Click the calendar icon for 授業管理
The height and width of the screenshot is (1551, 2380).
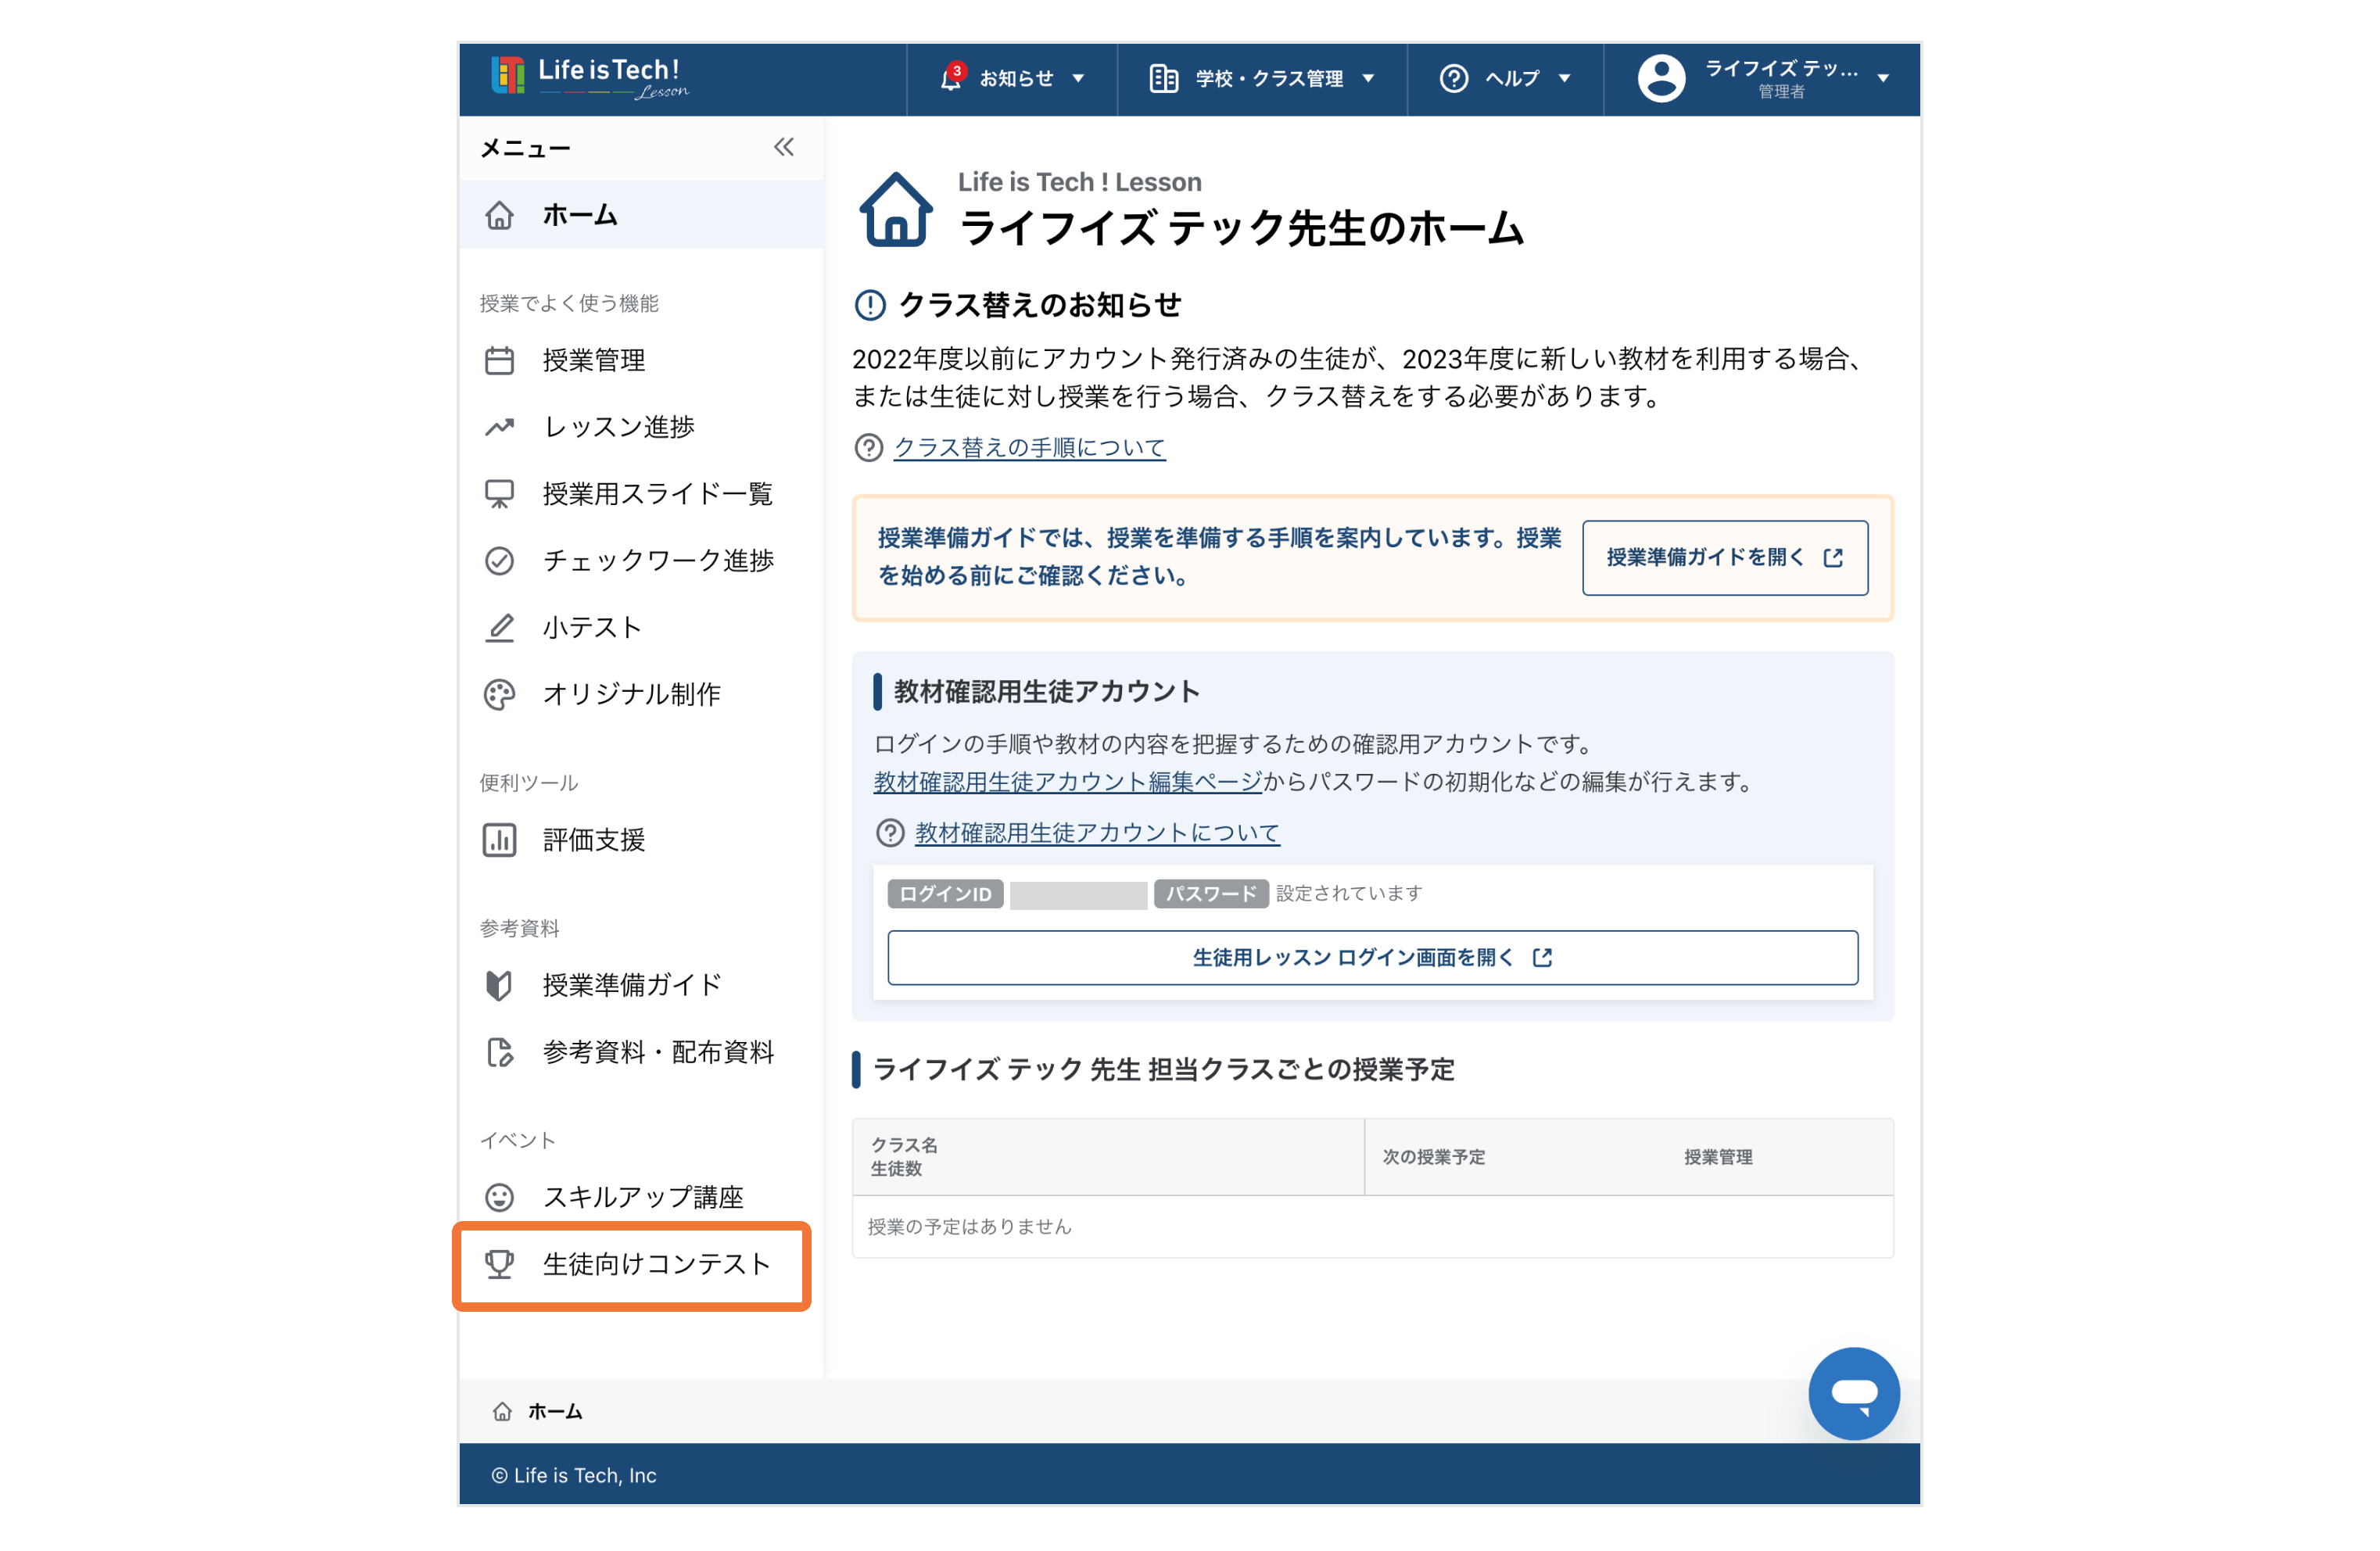point(499,360)
